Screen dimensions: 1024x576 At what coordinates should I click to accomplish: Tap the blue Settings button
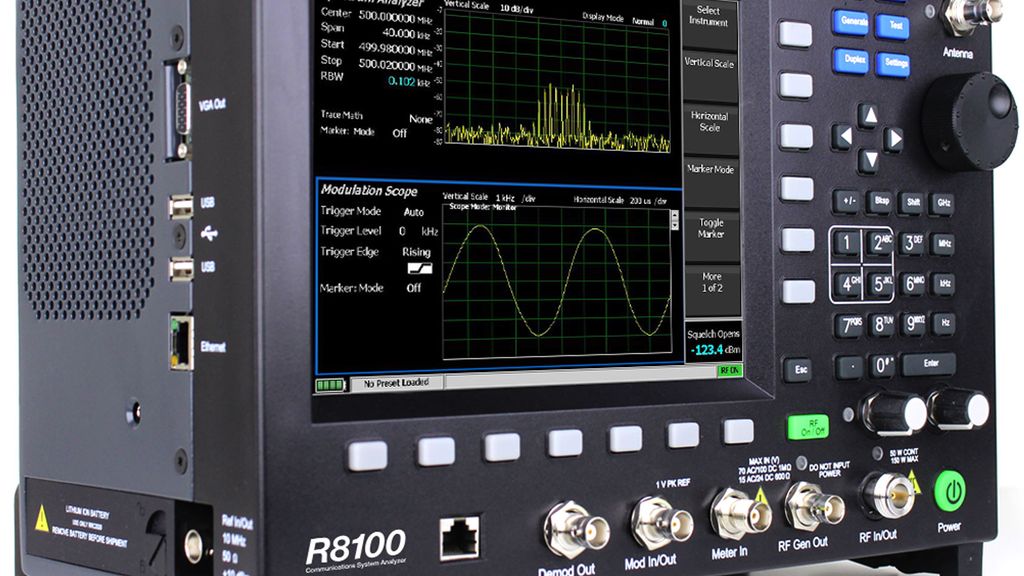coord(893,64)
